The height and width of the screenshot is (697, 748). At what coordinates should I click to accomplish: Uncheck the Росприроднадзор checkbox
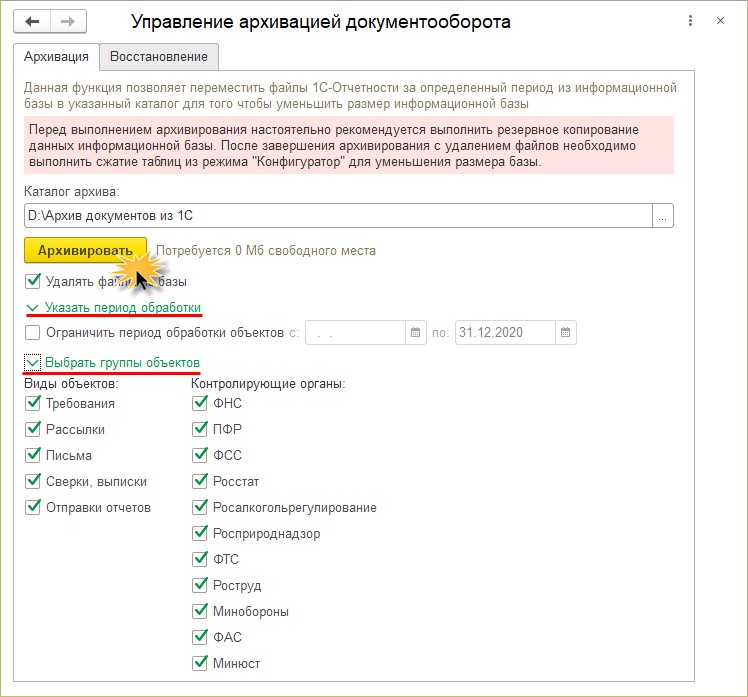tap(199, 533)
